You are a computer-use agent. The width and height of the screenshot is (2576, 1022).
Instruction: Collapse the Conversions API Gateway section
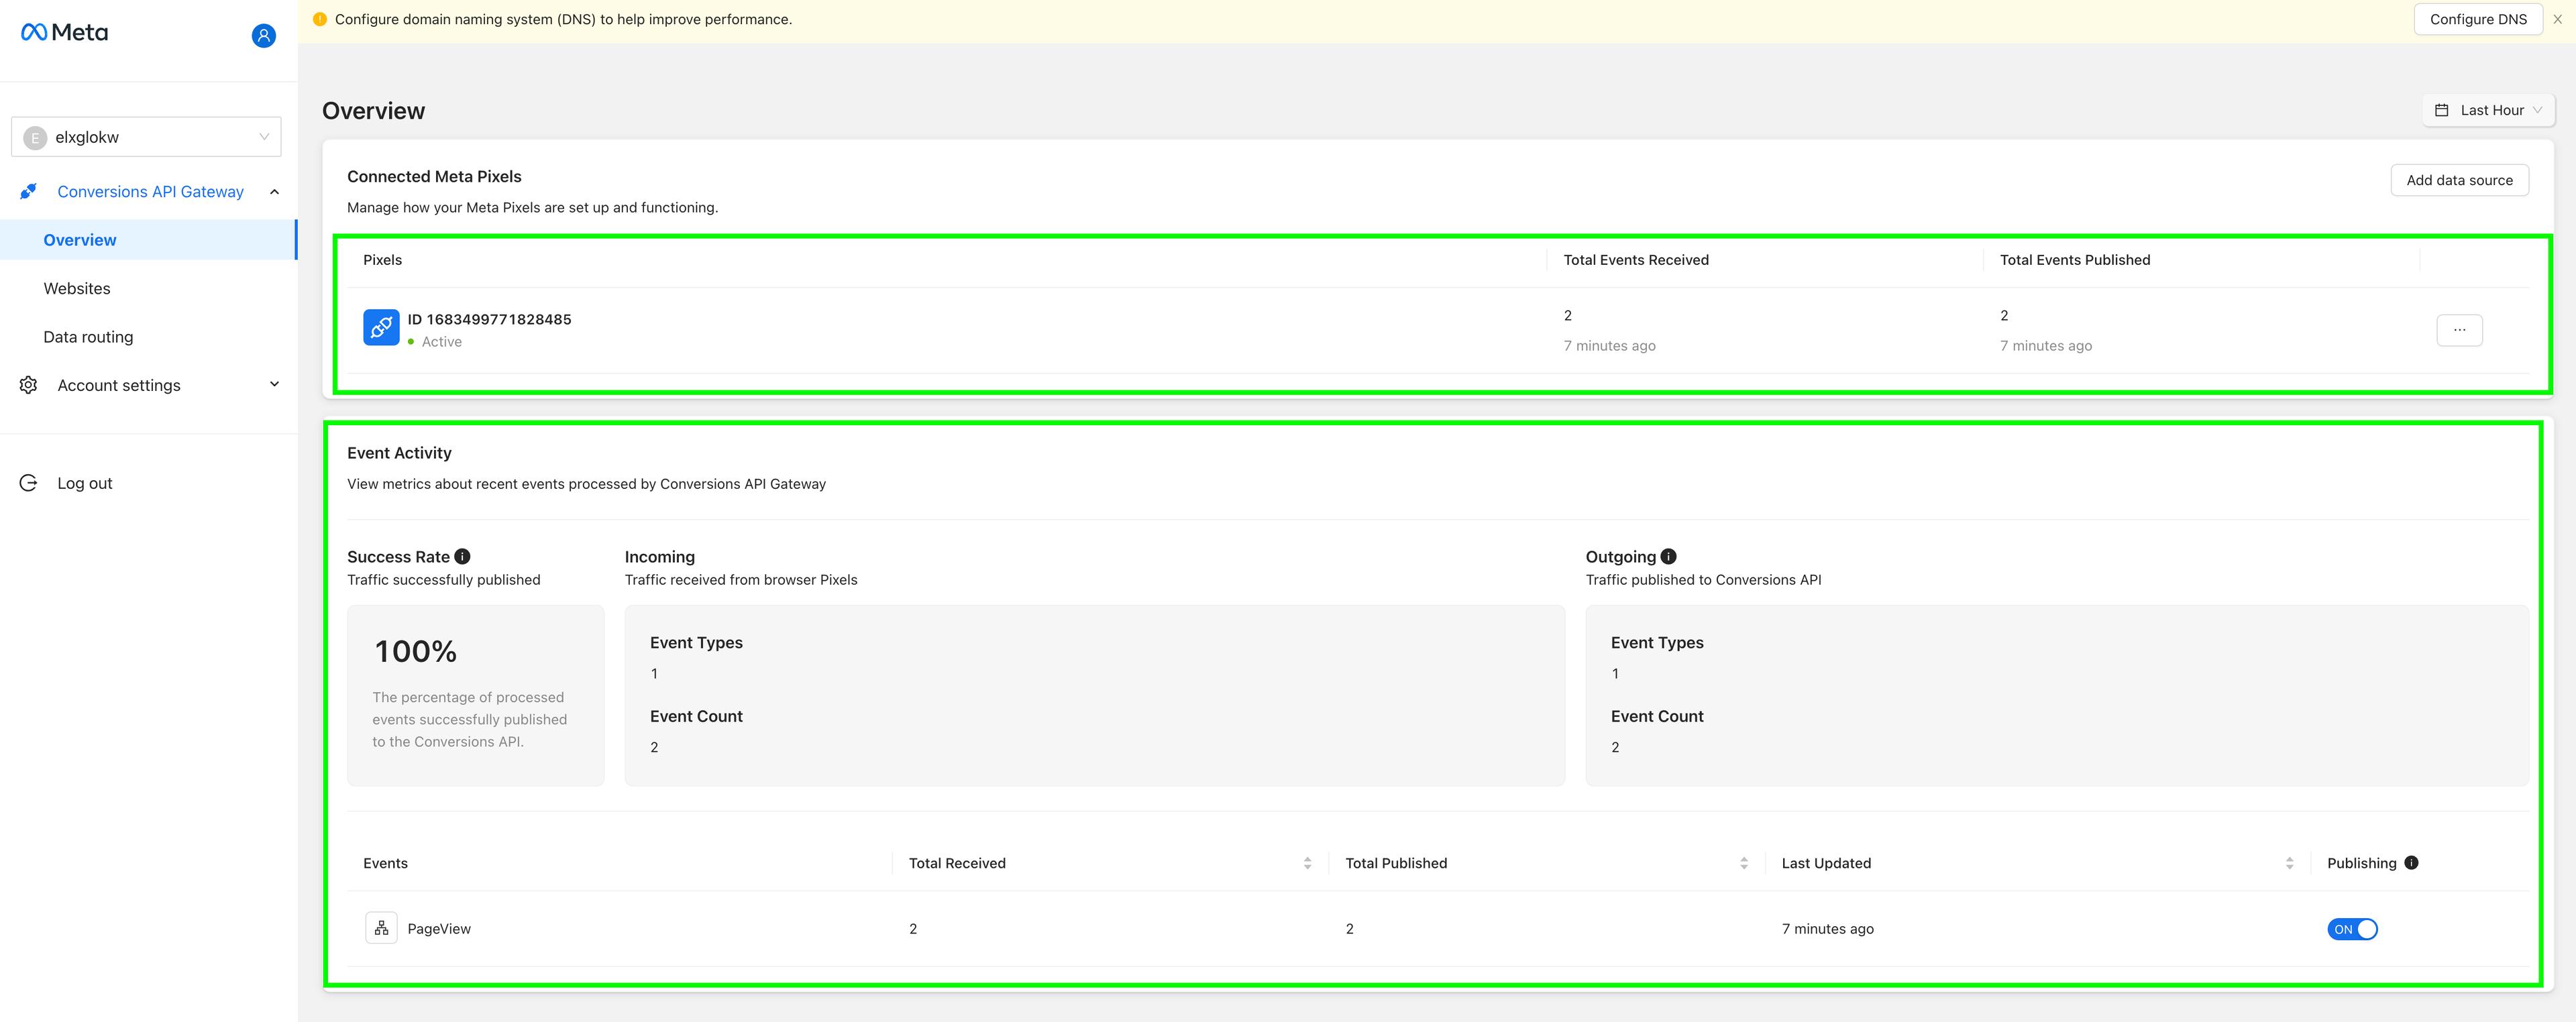[274, 192]
